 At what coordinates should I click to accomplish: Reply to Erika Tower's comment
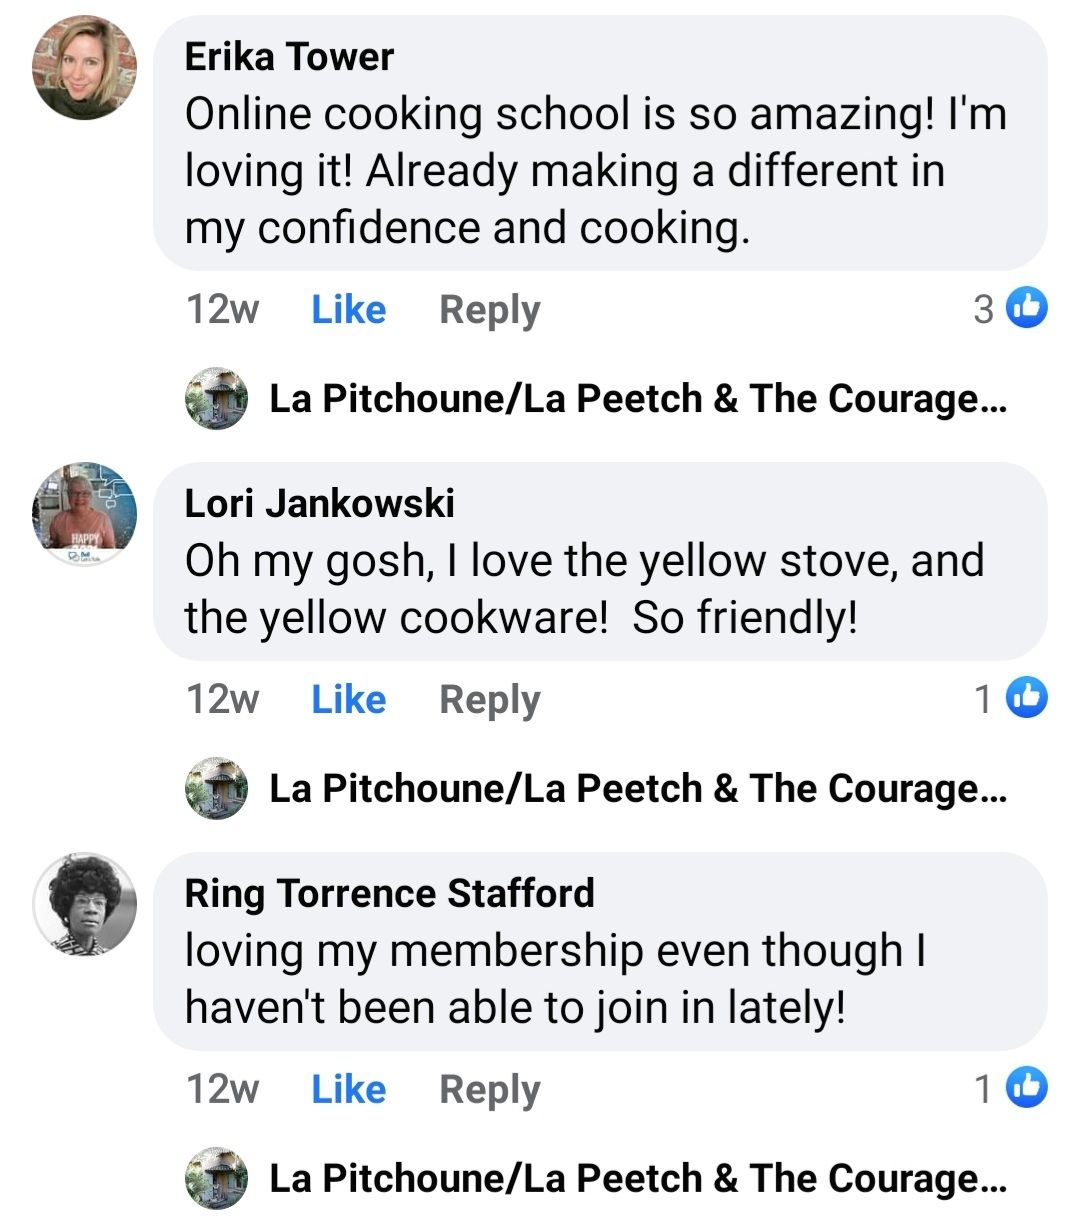click(x=489, y=310)
